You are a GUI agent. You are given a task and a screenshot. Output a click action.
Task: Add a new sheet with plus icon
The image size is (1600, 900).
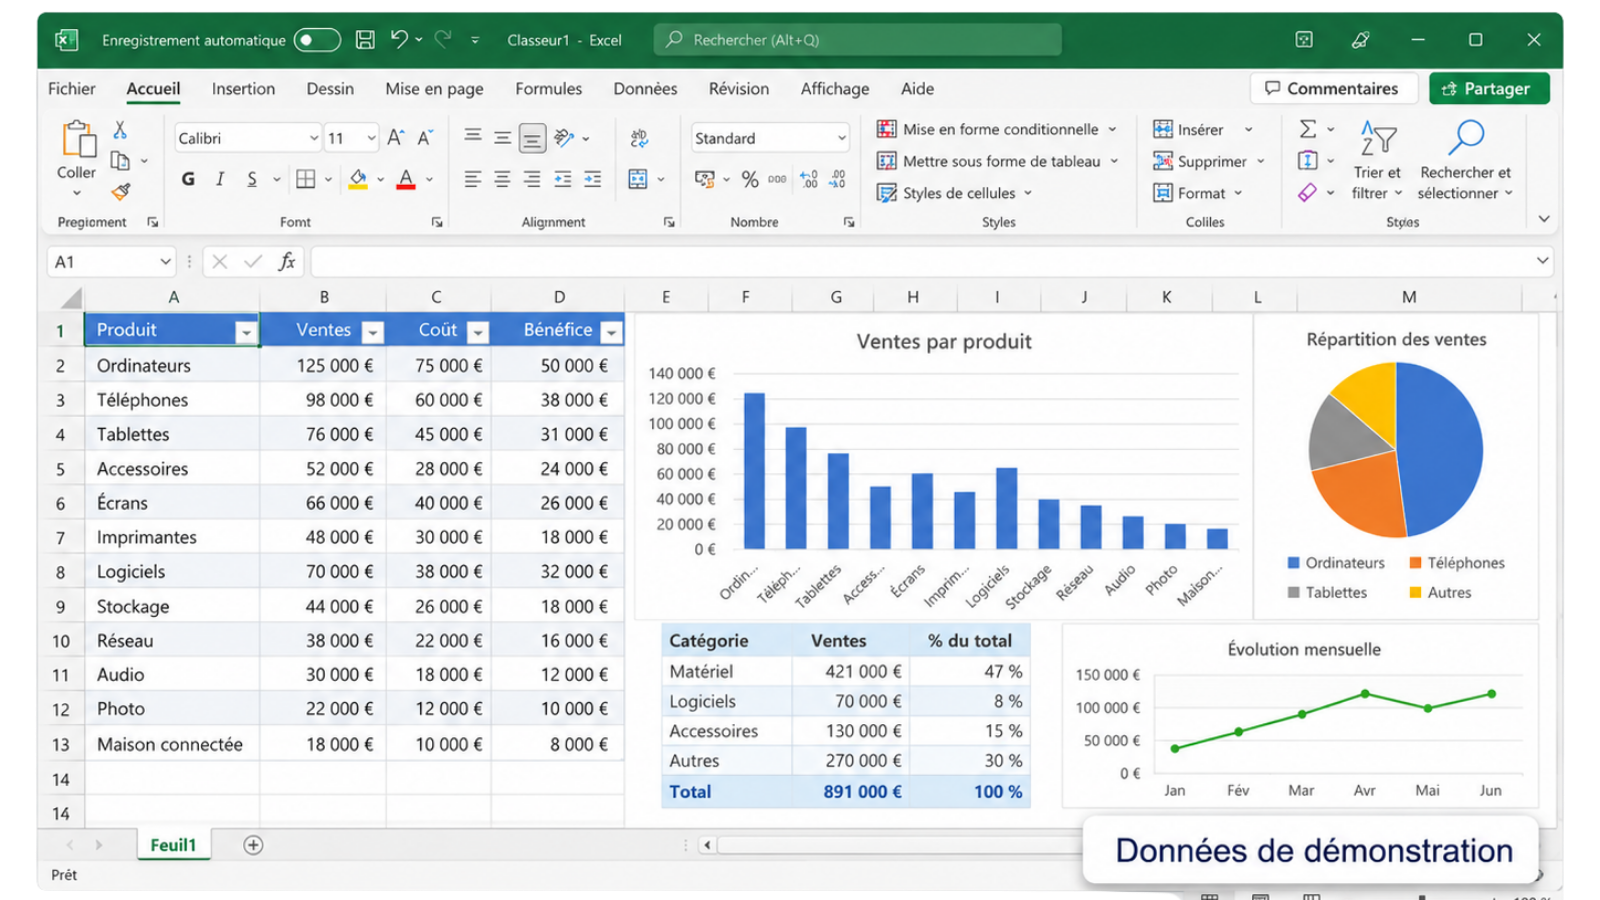pos(253,845)
